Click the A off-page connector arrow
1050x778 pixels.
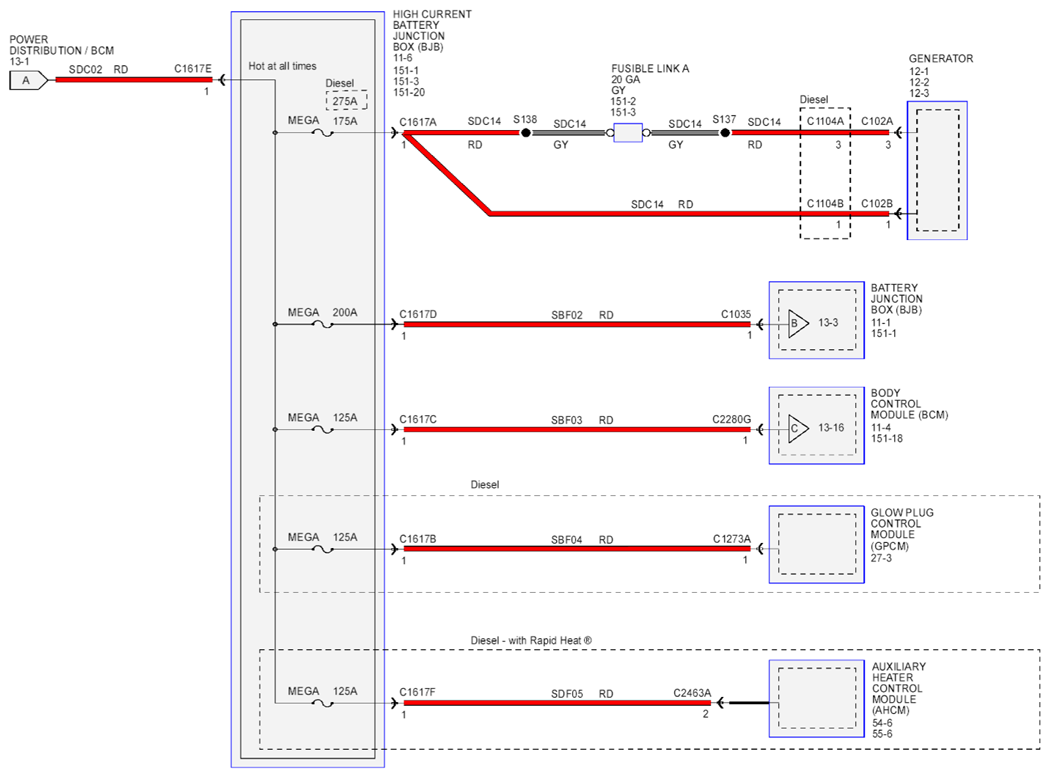(x=29, y=80)
